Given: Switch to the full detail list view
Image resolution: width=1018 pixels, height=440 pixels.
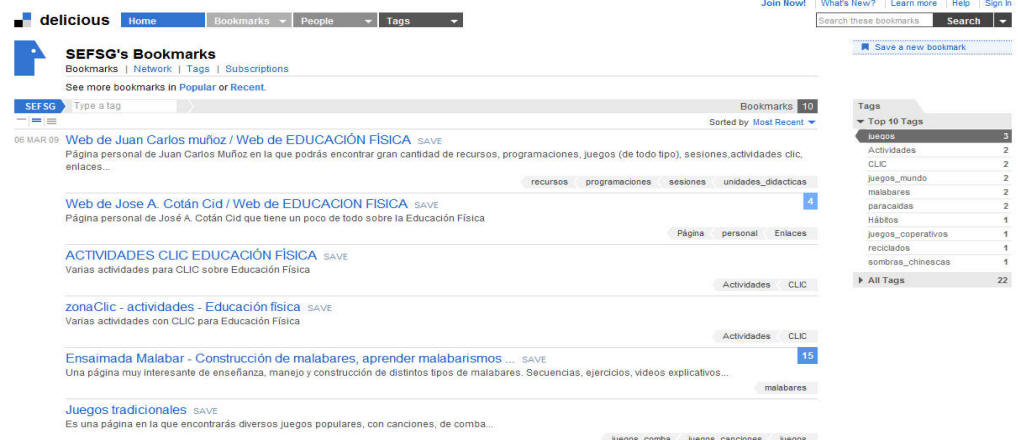Looking at the screenshot, I should [51, 121].
